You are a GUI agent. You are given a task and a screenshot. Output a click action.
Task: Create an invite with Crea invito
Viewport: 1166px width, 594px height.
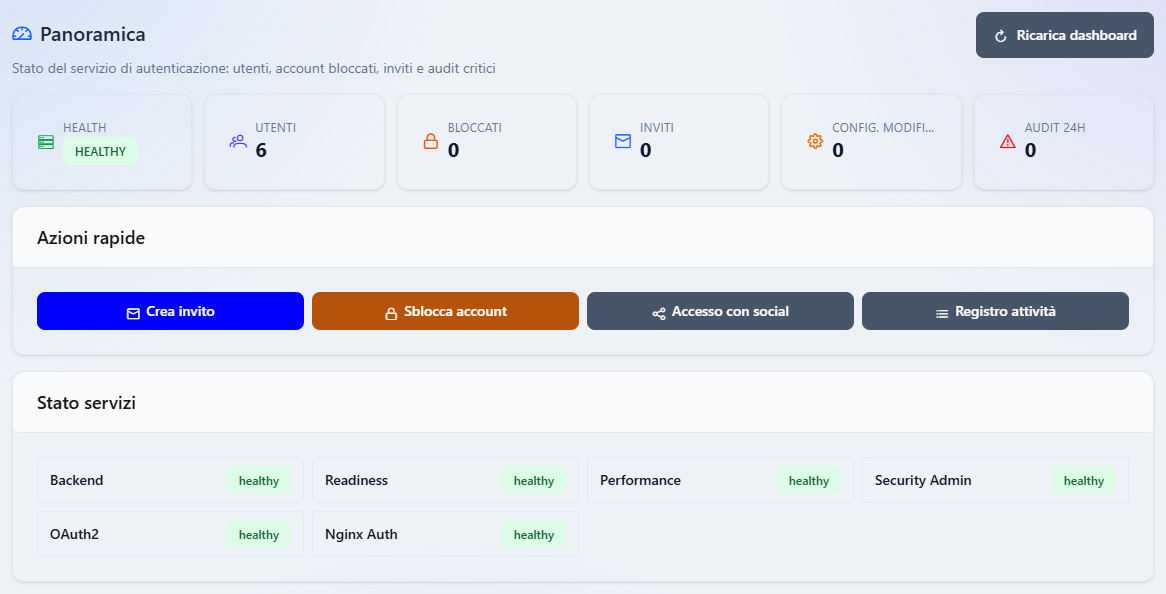click(x=170, y=311)
